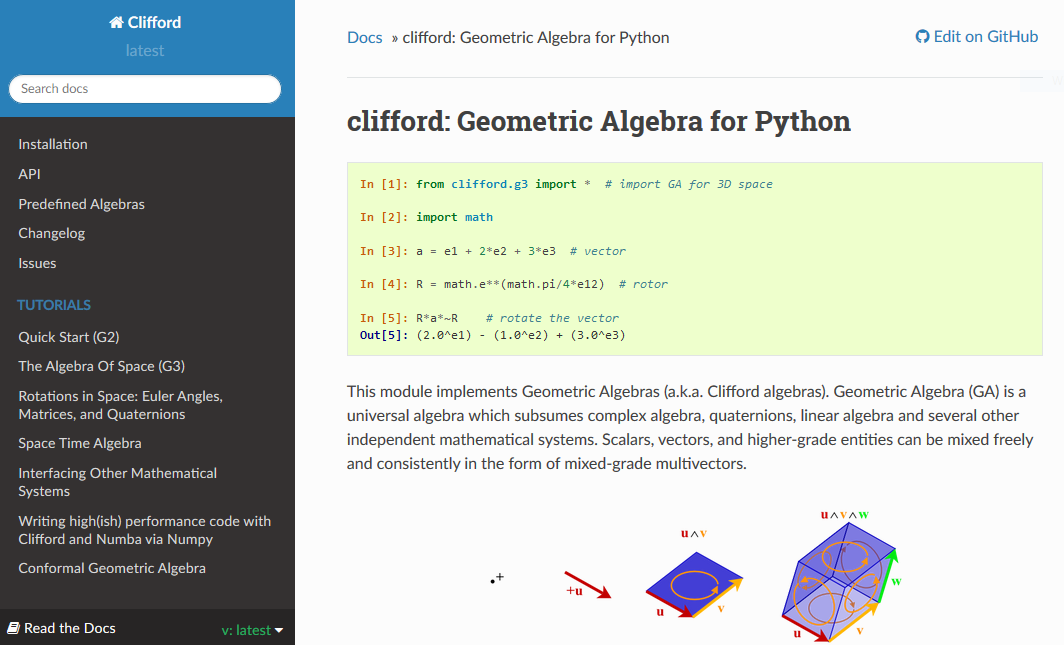Click the Out[5] result line
The image size is (1064, 645).
[493, 335]
